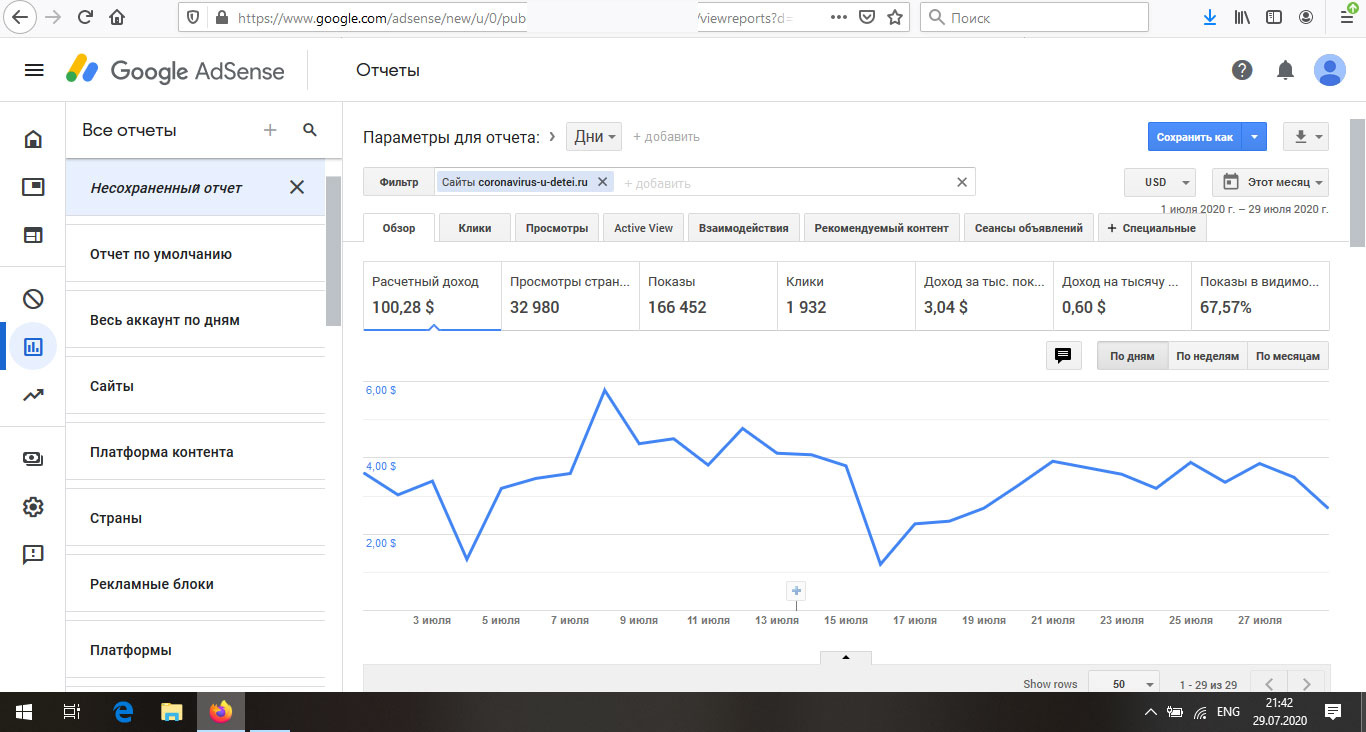1366x732 pixels.
Task: Open AdSense help via question mark icon
Action: pyautogui.click(x=1242, y=70)
